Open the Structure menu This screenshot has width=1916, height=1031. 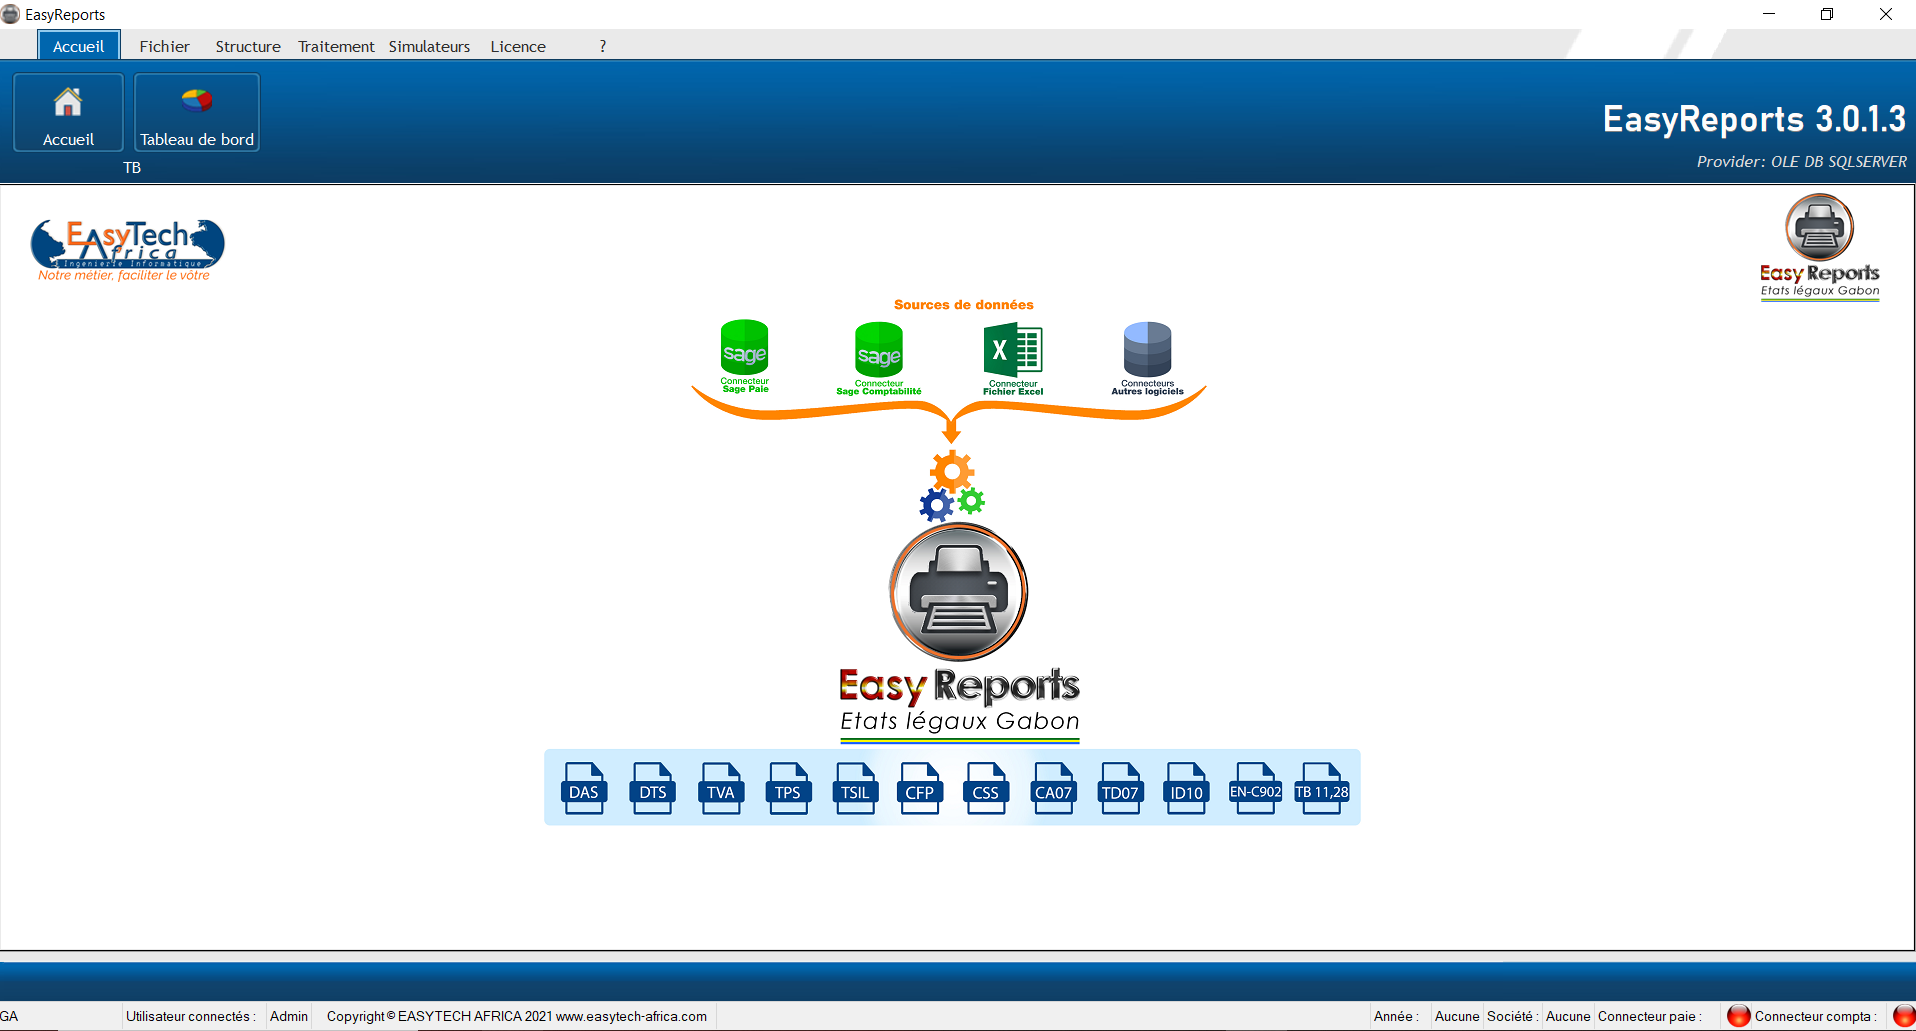coord(248,46)
